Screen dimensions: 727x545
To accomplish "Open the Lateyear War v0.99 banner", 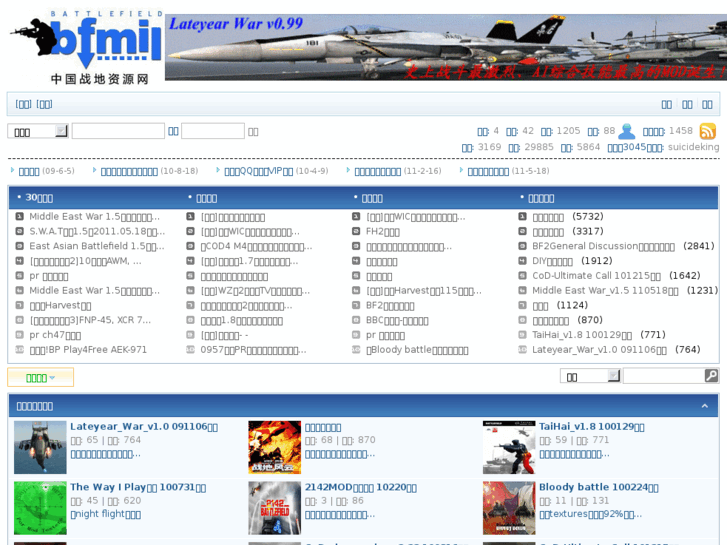I will click(x=446, y=47).
